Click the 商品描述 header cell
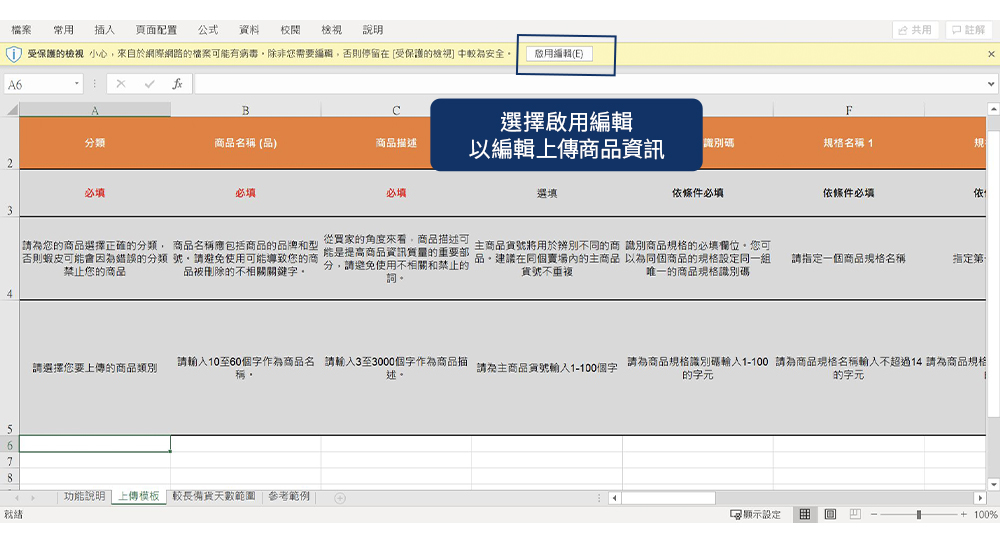Image resolution: width=1000 pixels, height=543 pixels. coord(396,143)
